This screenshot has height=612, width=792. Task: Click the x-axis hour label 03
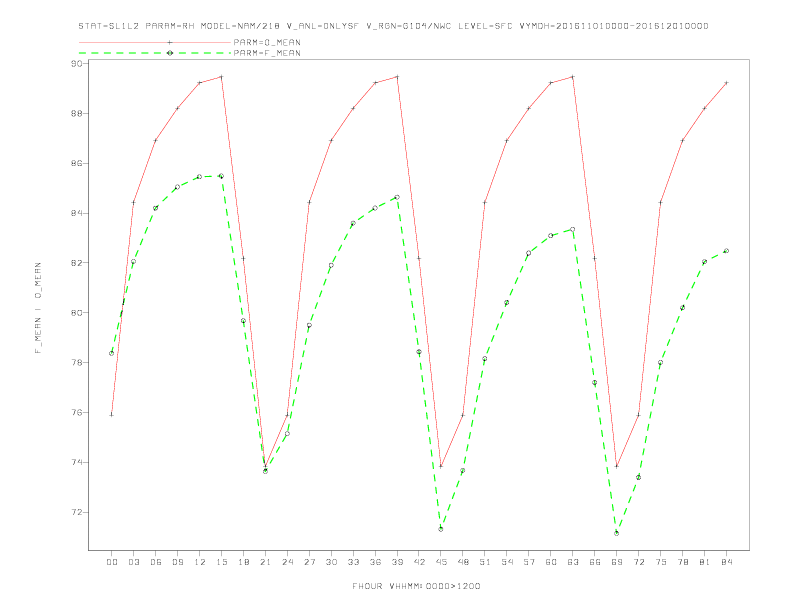134,562
